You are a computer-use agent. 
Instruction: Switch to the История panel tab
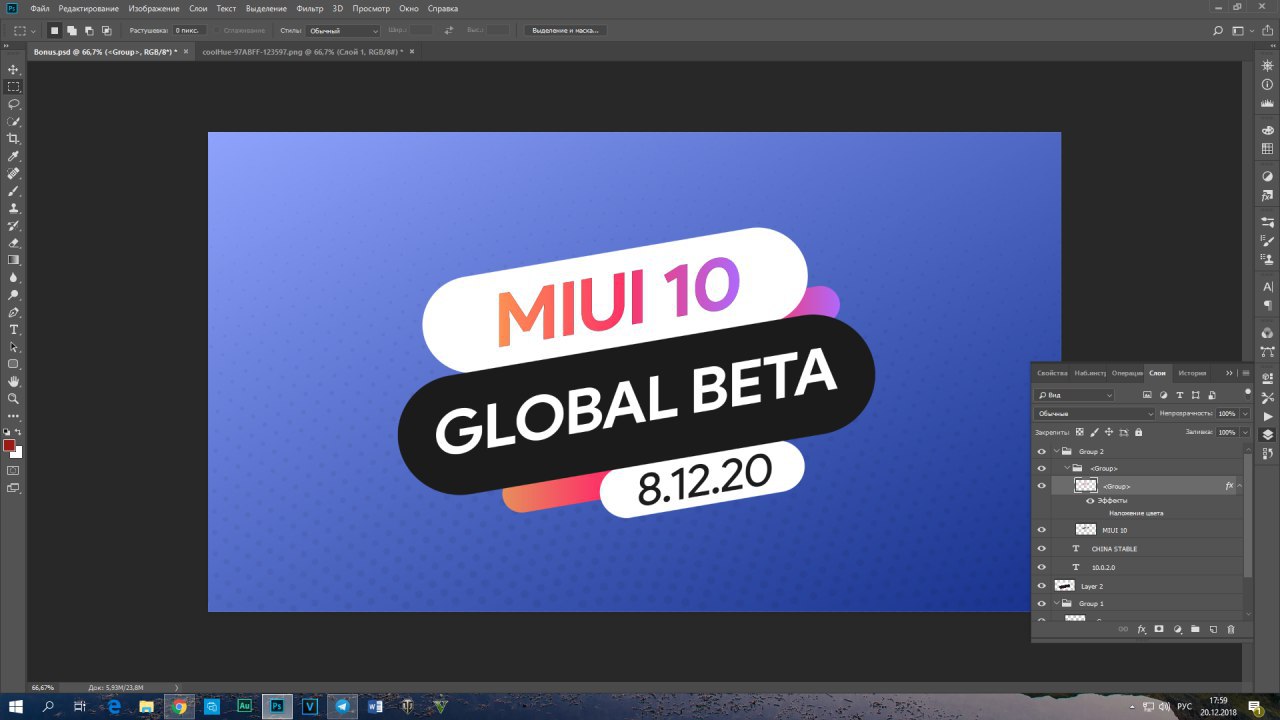[x=1192, y=373]
